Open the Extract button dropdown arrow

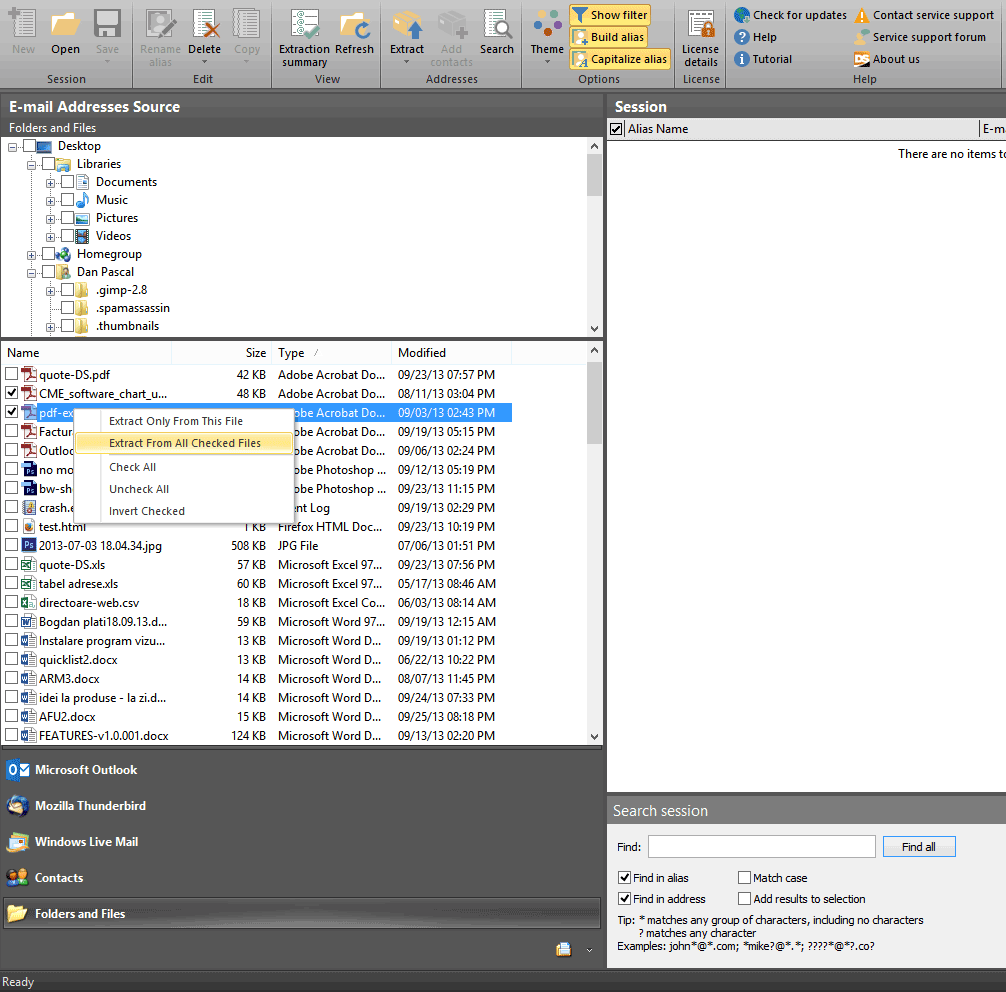pyautogui.click(x=407, y=62)
